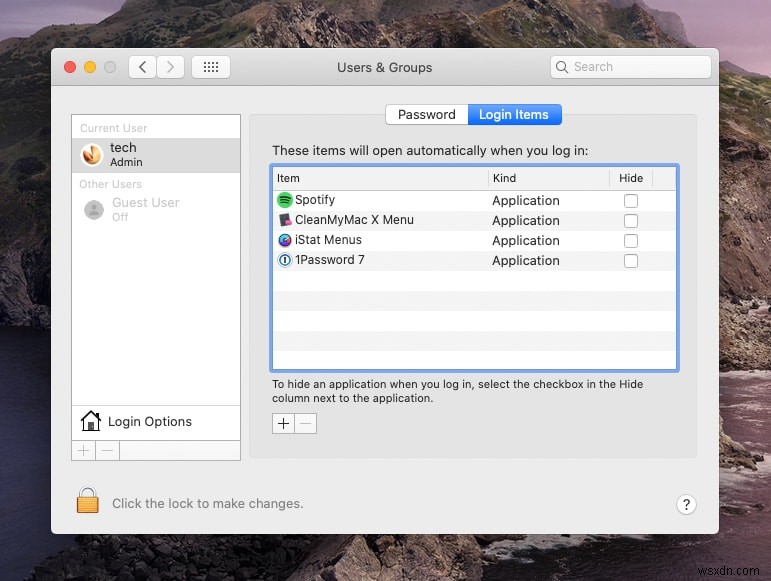The image size is (771, 581).
Task: Sort by the Kind column header
Action: (x=549, y=178)
